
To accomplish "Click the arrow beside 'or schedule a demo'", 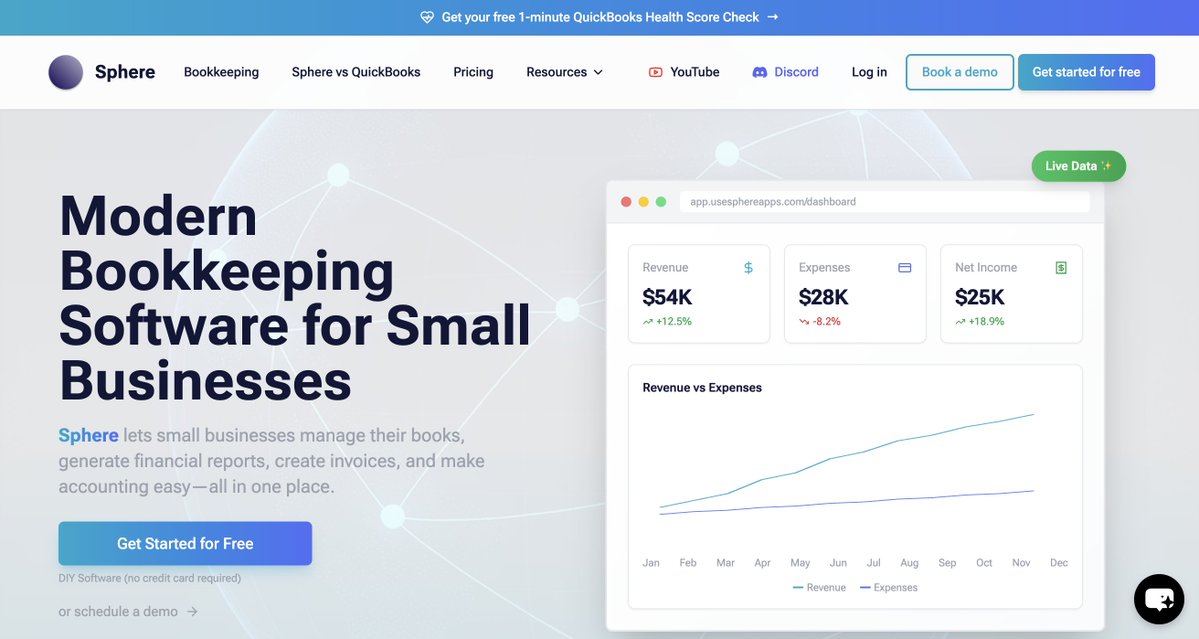I will click(193, 611).
